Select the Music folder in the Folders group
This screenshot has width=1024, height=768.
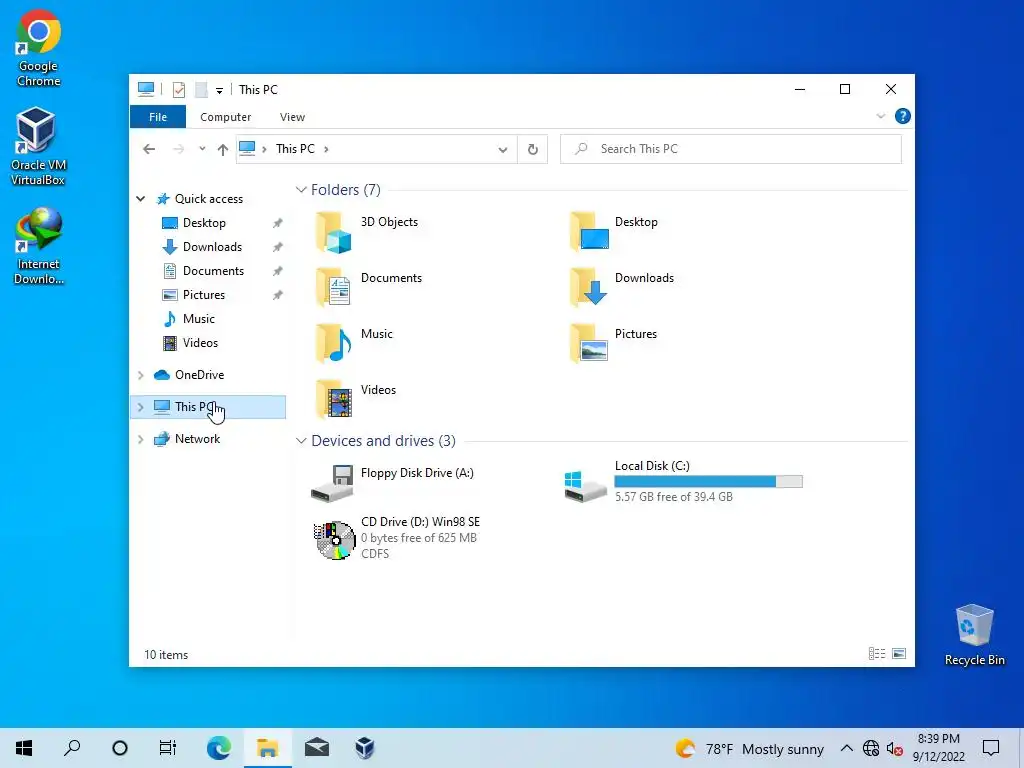354,344
